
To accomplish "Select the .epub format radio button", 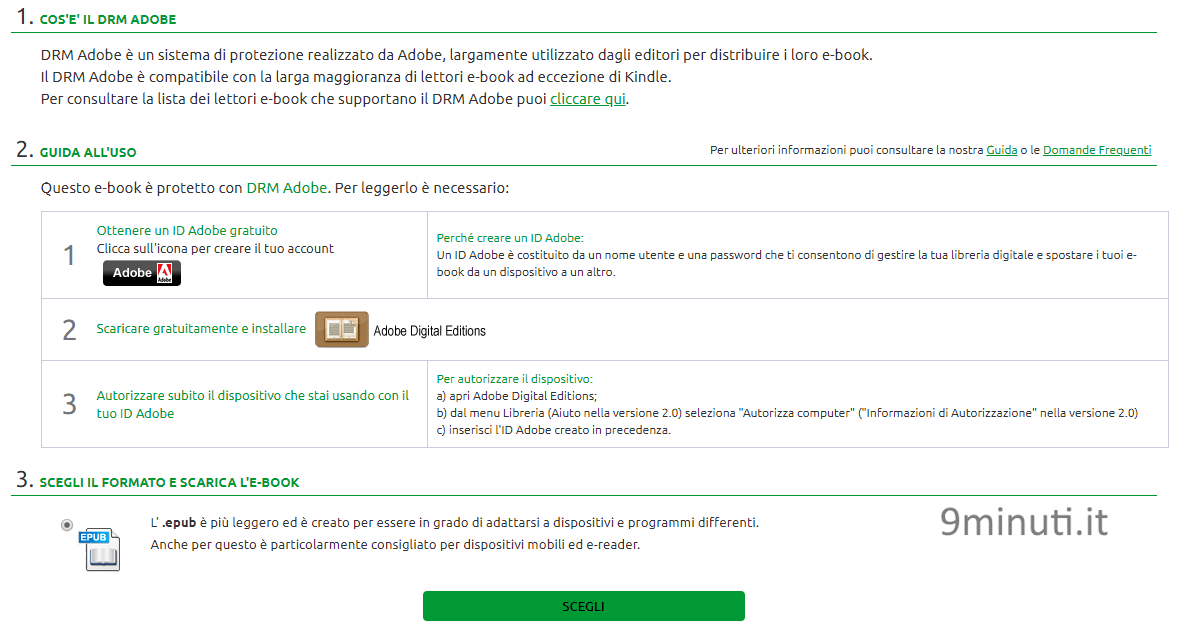I will (67, 524).
